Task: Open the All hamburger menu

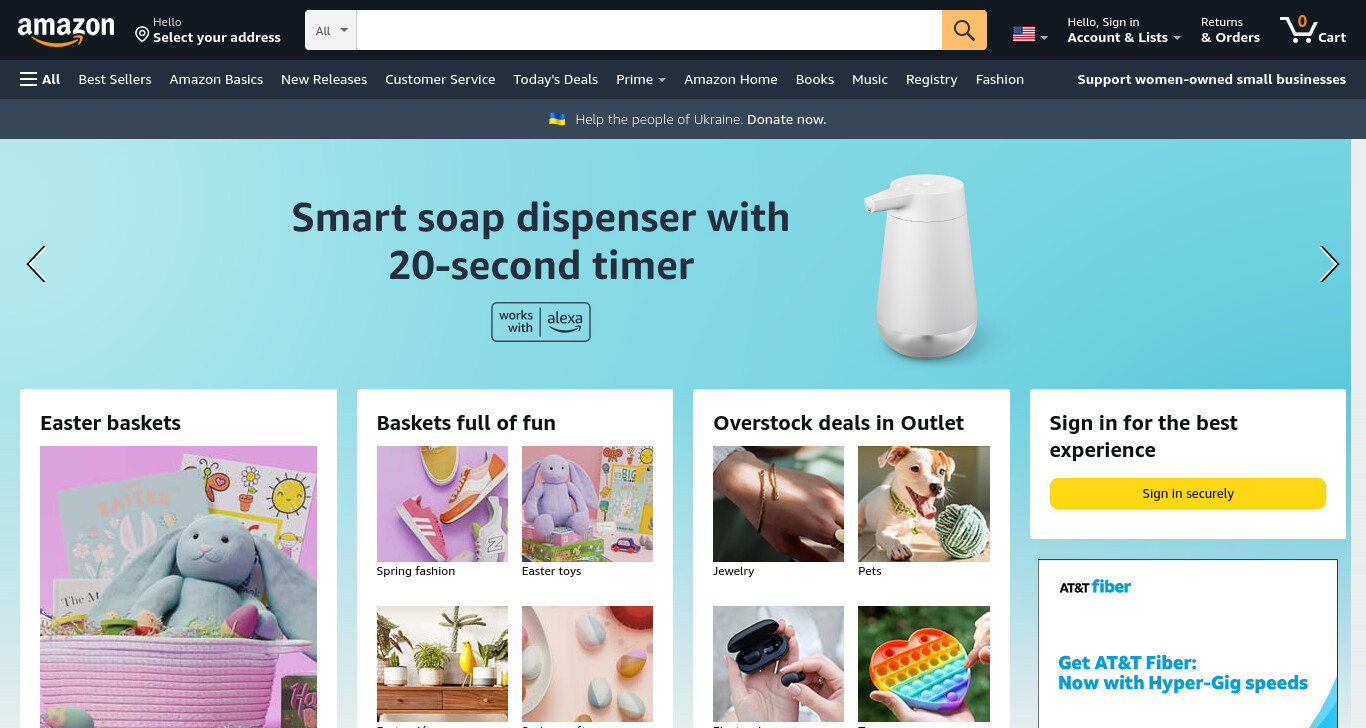Action: pos(40,79)
